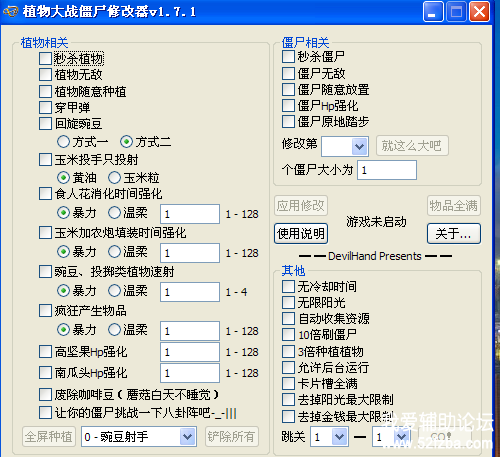500x457 pixels.
Task: Open the 使用说明 instructions
Action: coord(301,234)
